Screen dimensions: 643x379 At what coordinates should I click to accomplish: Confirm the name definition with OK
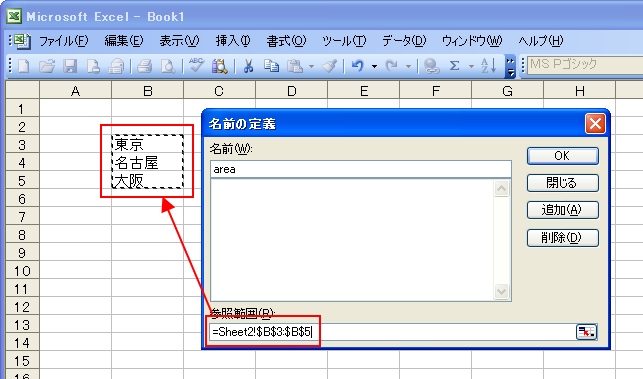(562, 156)
